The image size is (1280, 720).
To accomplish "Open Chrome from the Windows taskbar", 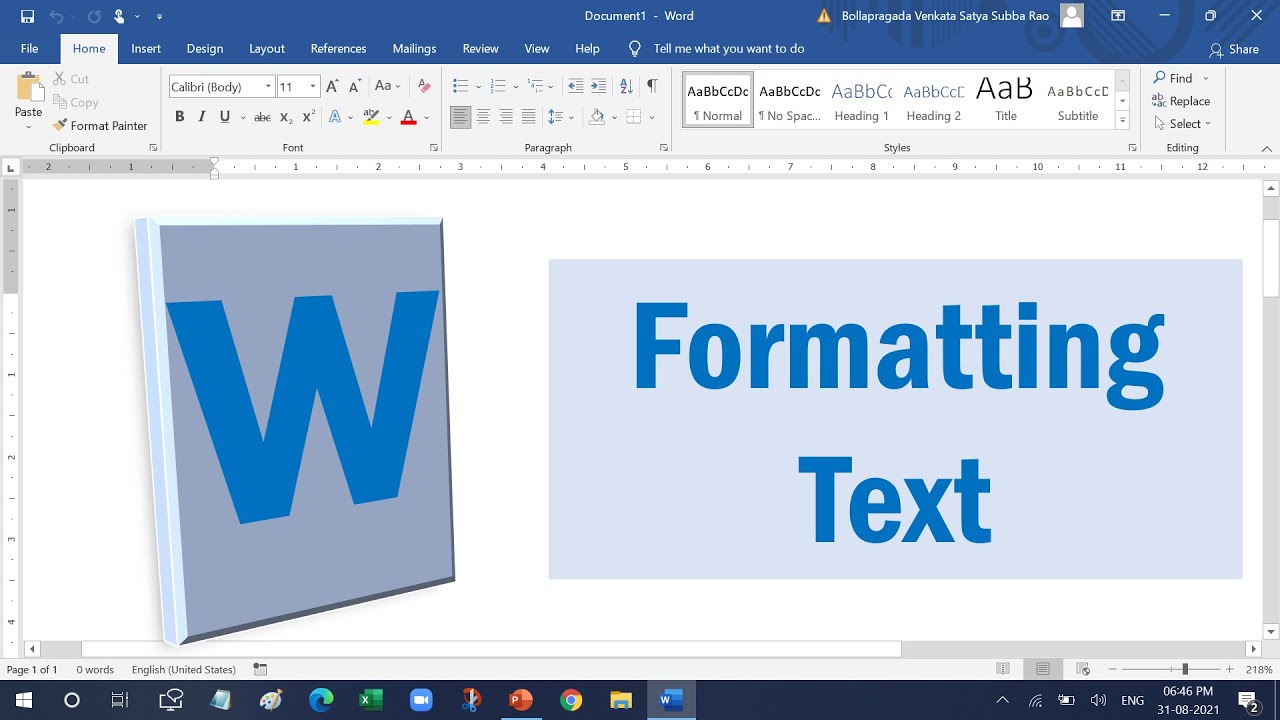I will (570, 700).
